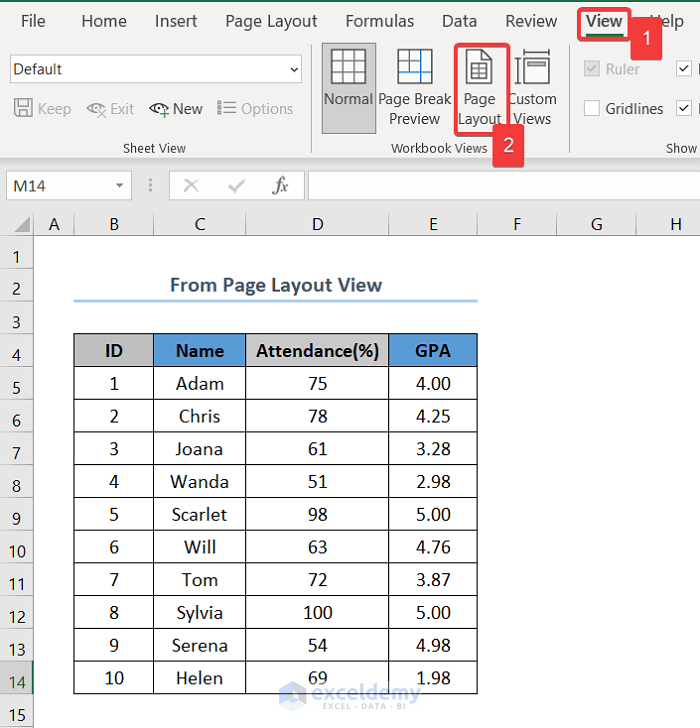Viewport: 700px width, 728px height.
Task: Select column B header
Action: pos(114,224)
